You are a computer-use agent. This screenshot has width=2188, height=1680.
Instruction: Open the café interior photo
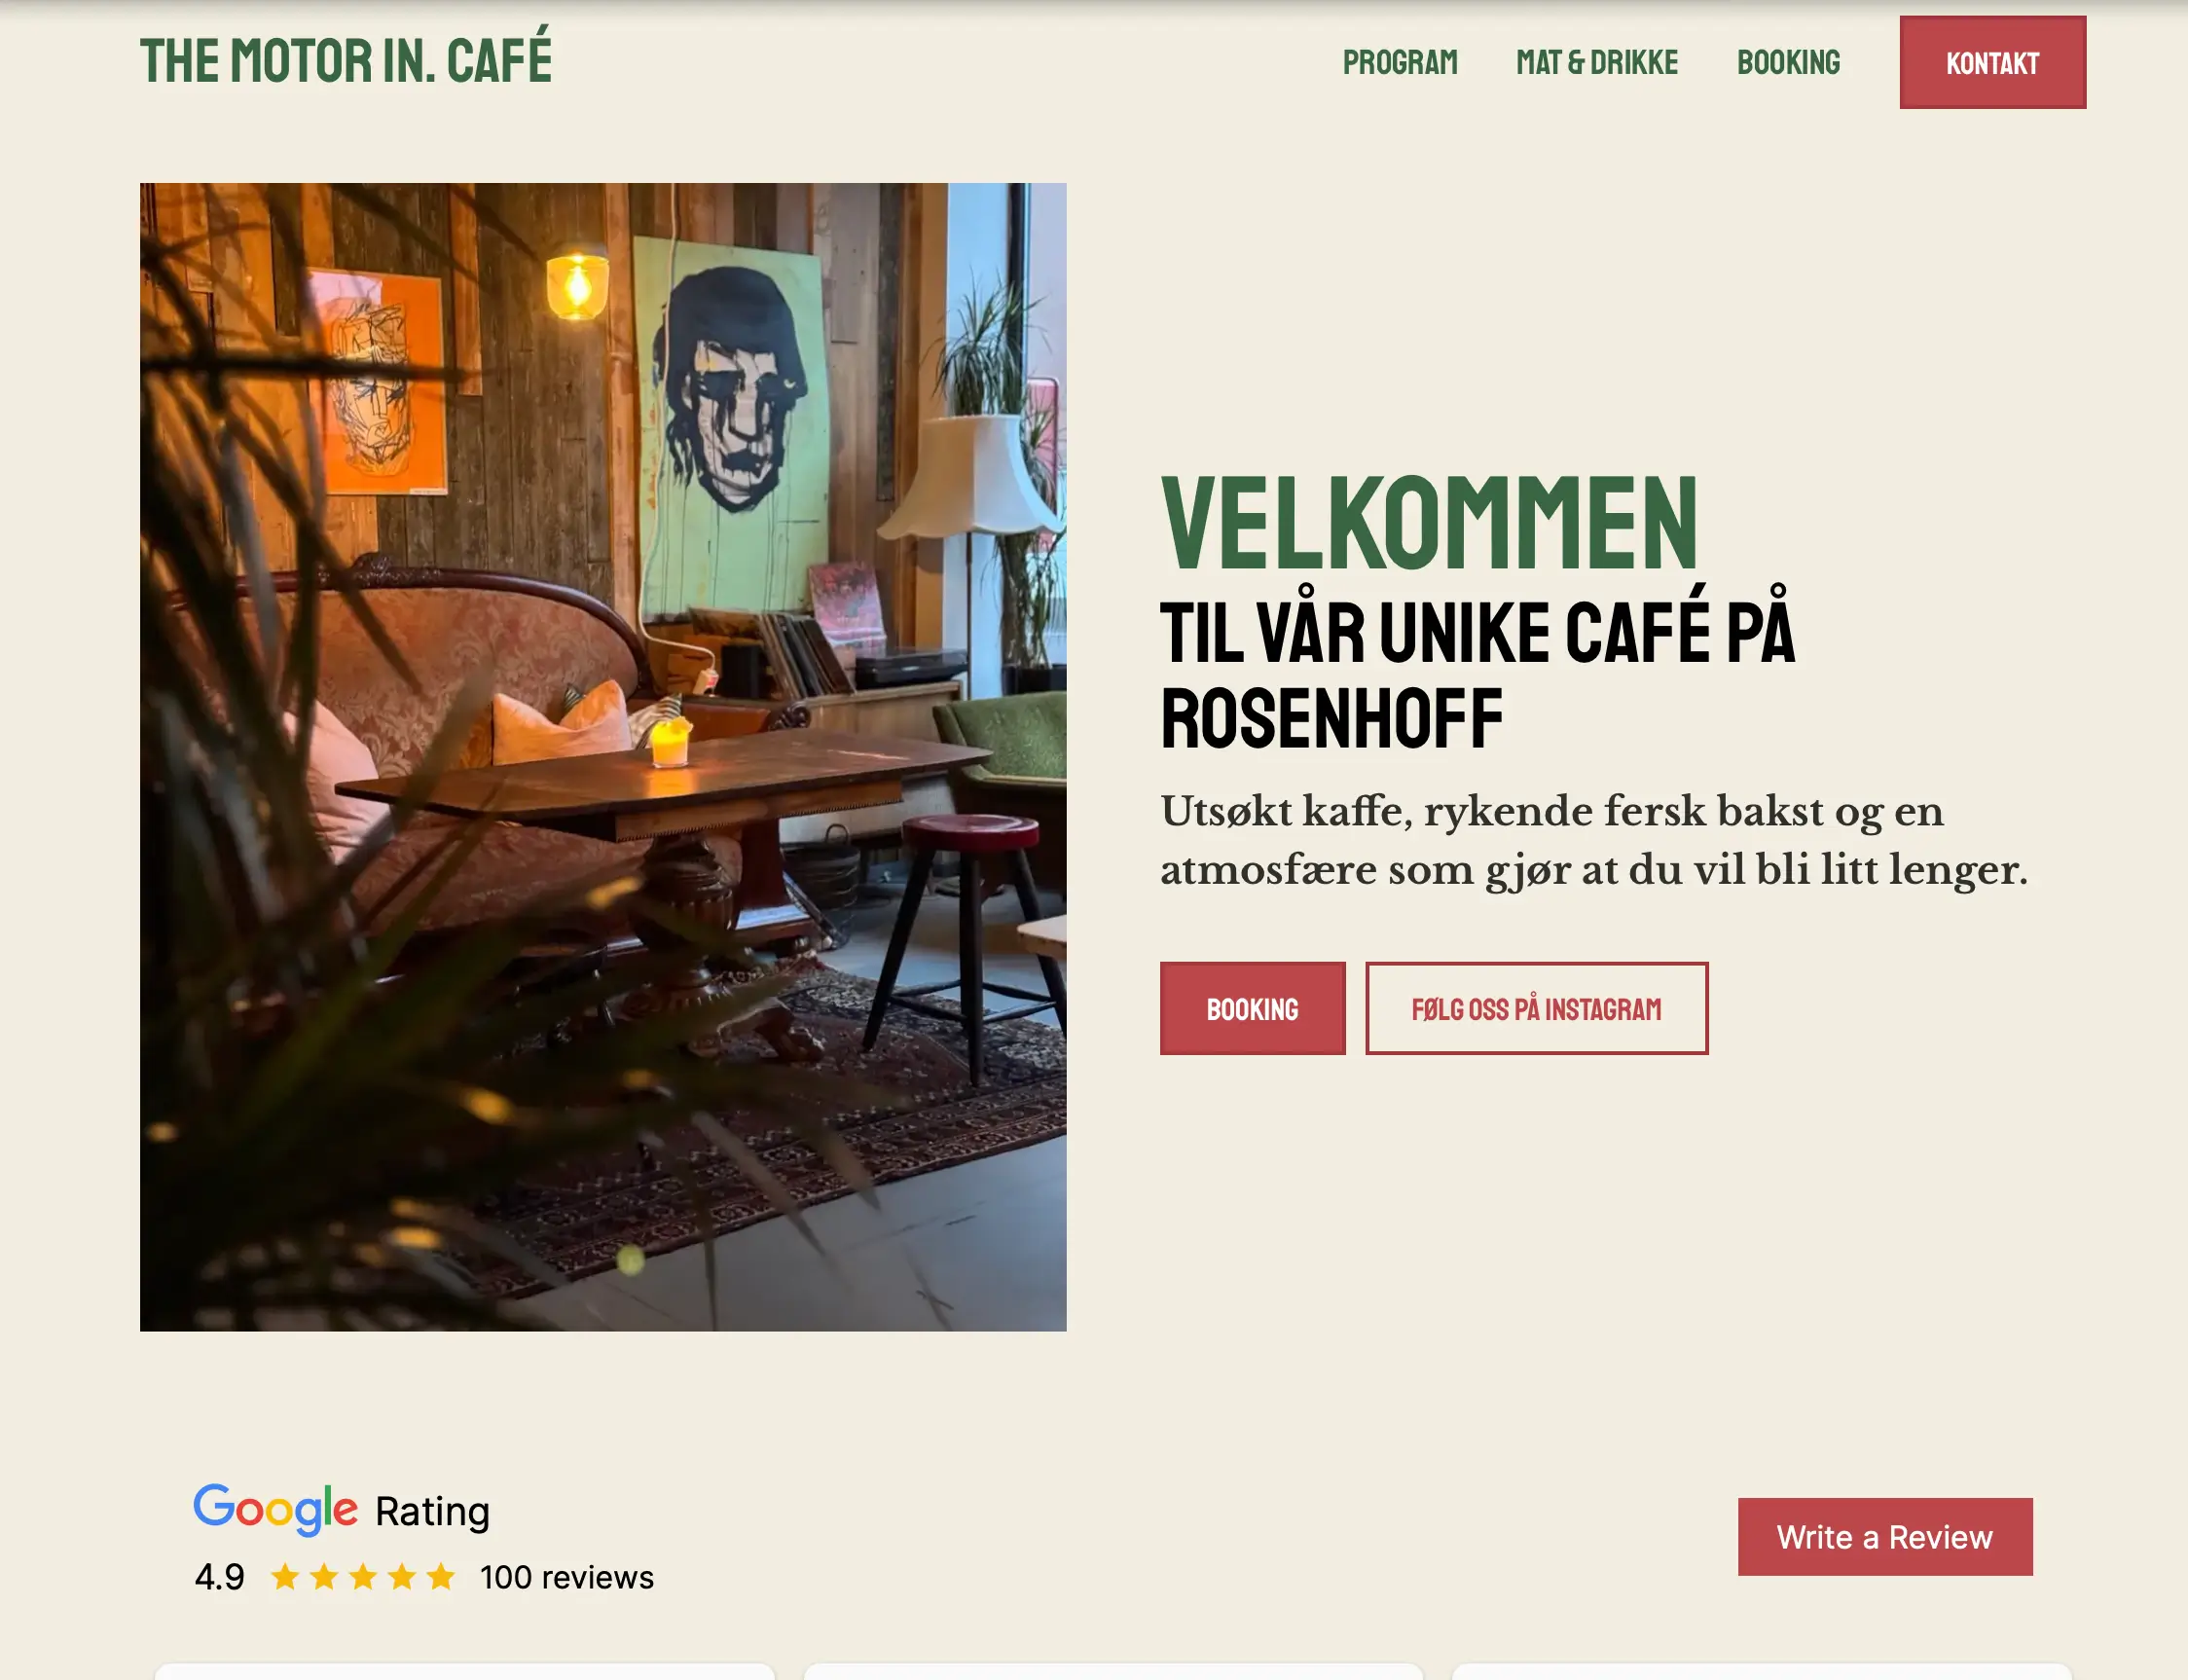click(x=603, y=756)
